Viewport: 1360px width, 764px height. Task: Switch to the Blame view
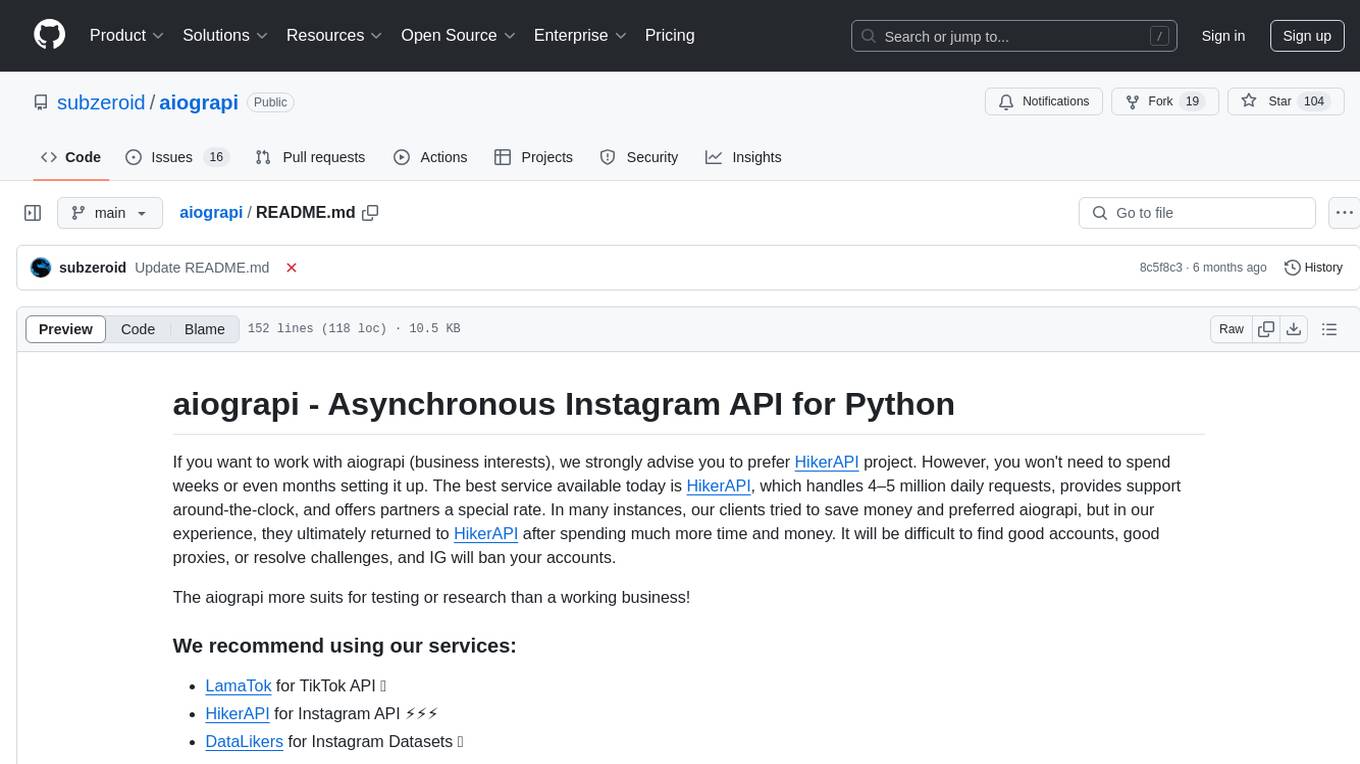coord(204,329)
